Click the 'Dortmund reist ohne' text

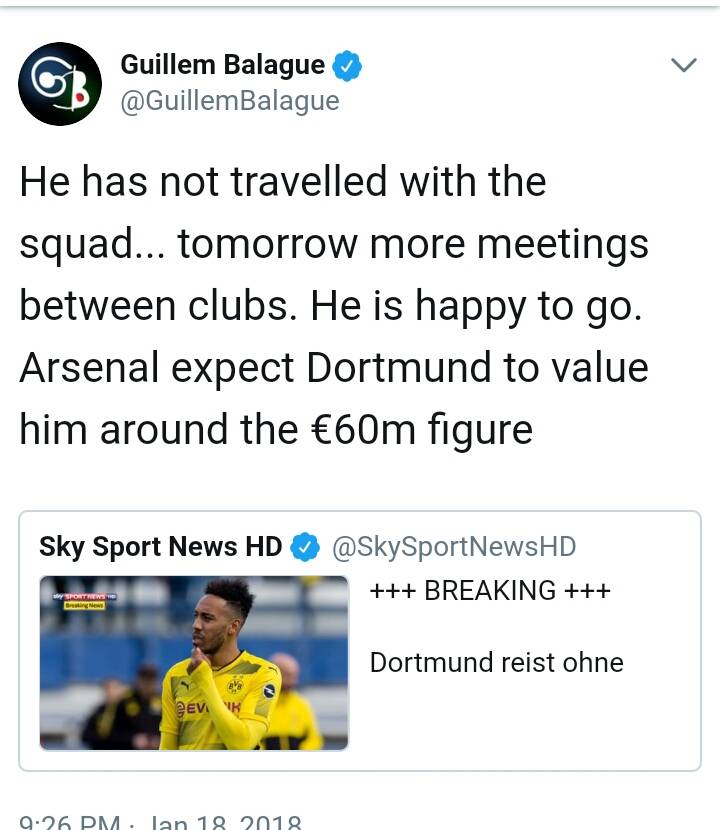497,662
